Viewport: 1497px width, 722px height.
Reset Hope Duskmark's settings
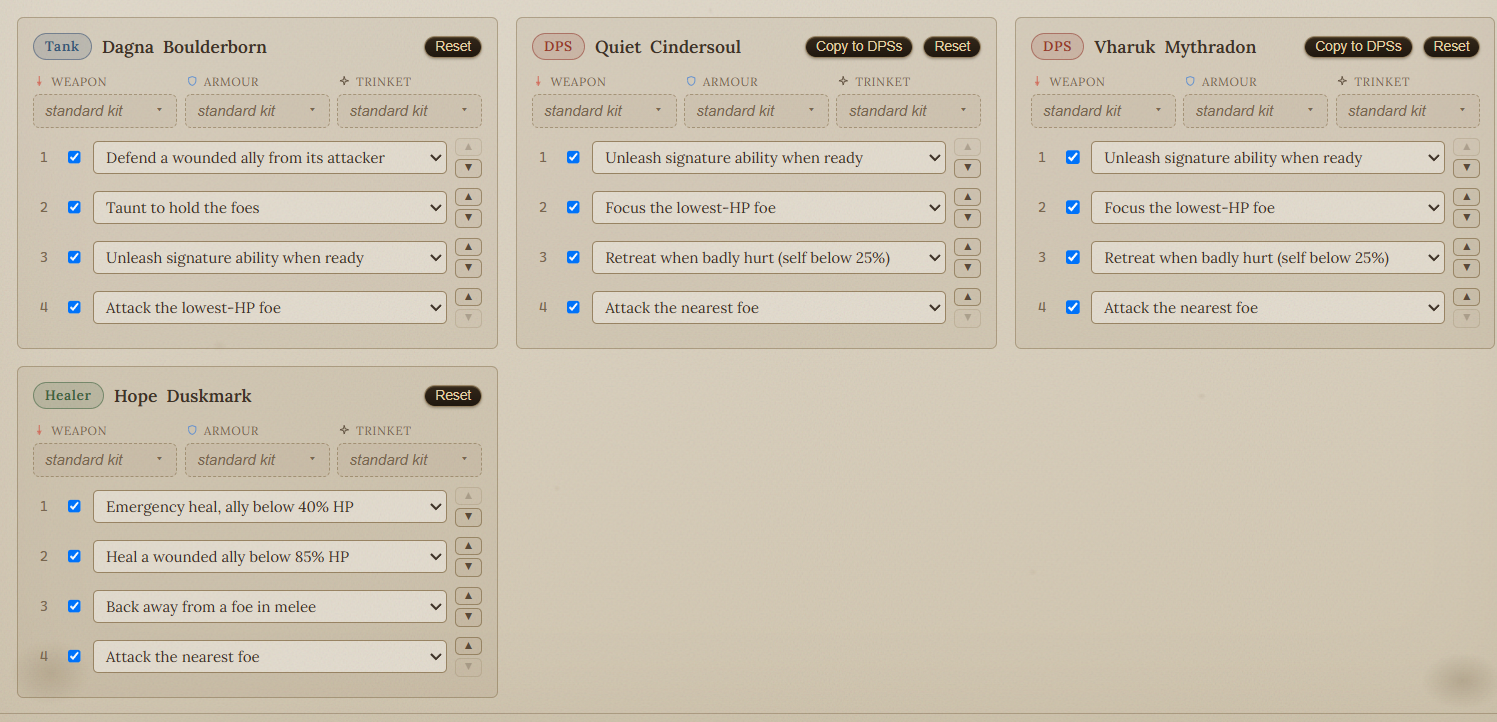coord(453,396)
